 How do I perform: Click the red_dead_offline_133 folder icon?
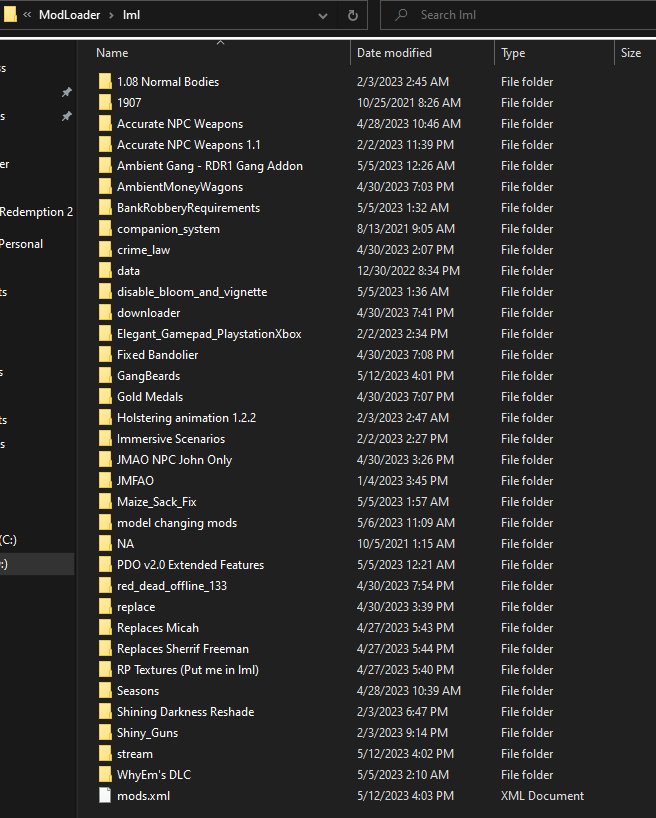coord(107,586)
